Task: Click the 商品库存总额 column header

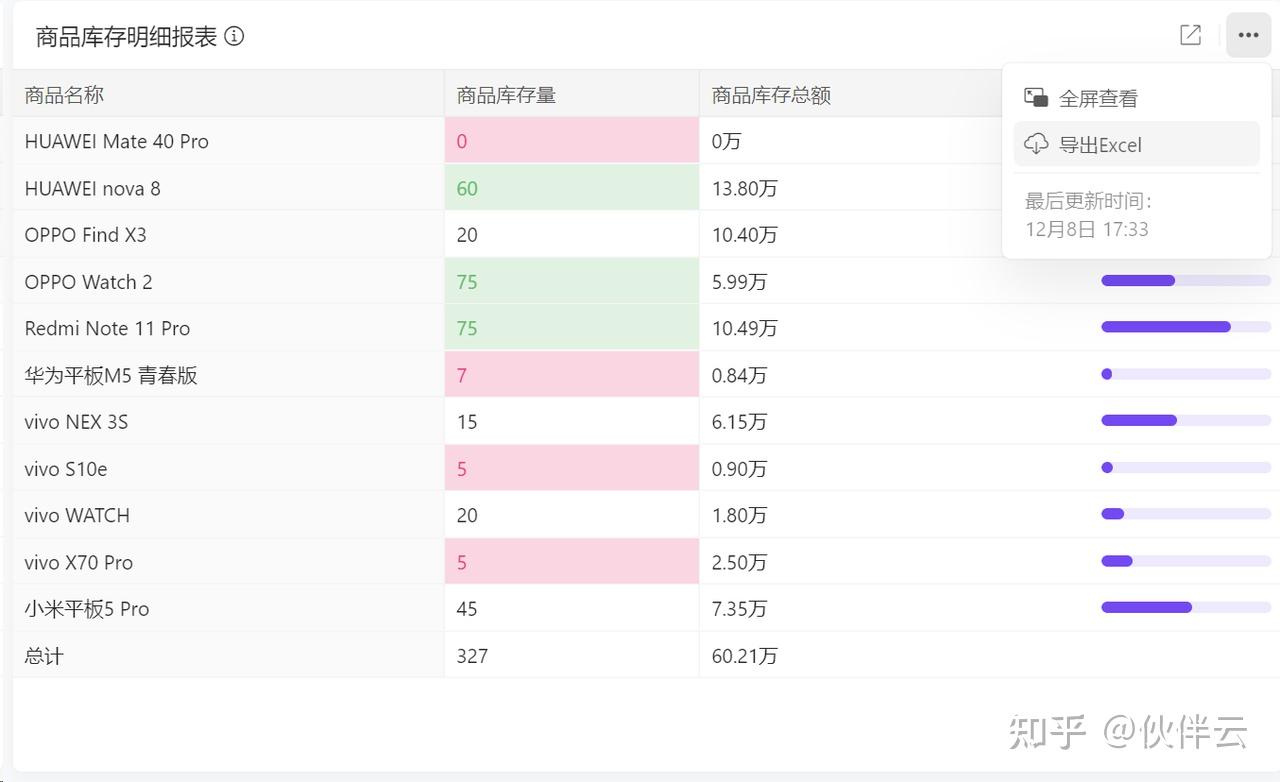Action: coord(771,95)
